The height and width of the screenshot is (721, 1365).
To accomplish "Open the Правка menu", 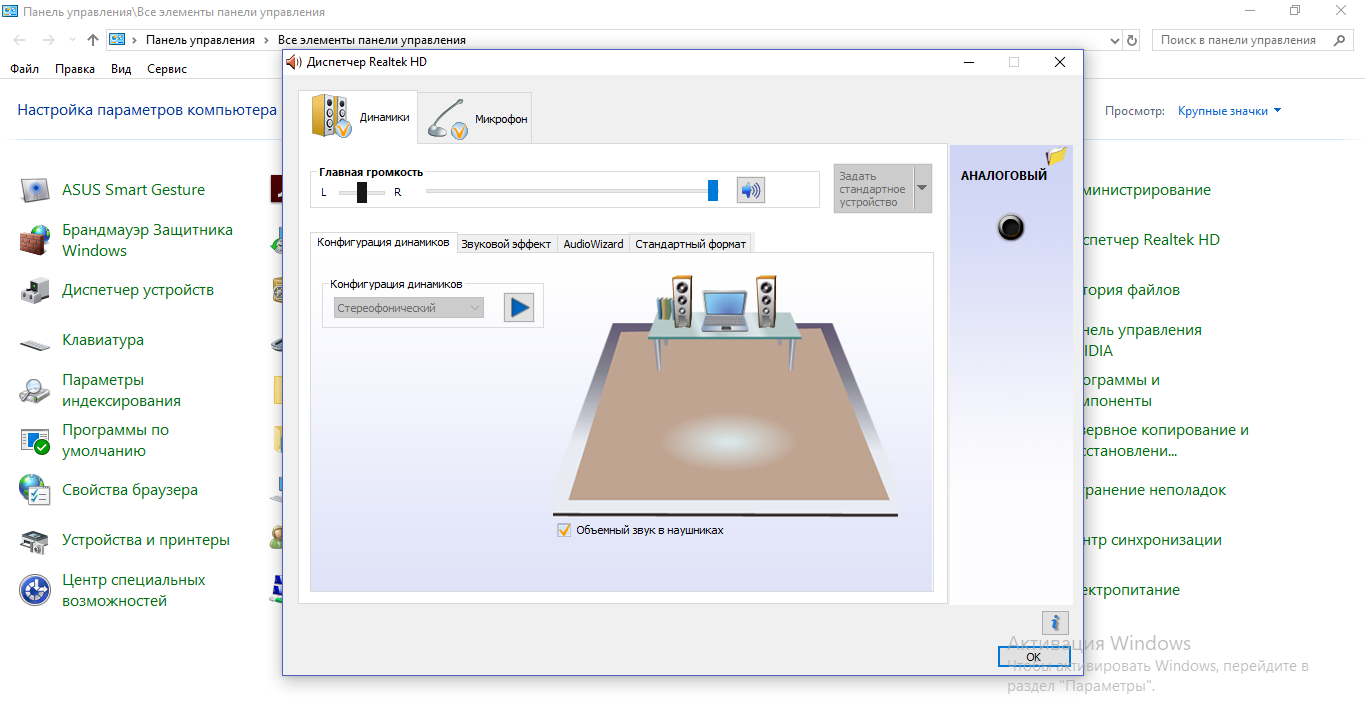I will (75, 69).
